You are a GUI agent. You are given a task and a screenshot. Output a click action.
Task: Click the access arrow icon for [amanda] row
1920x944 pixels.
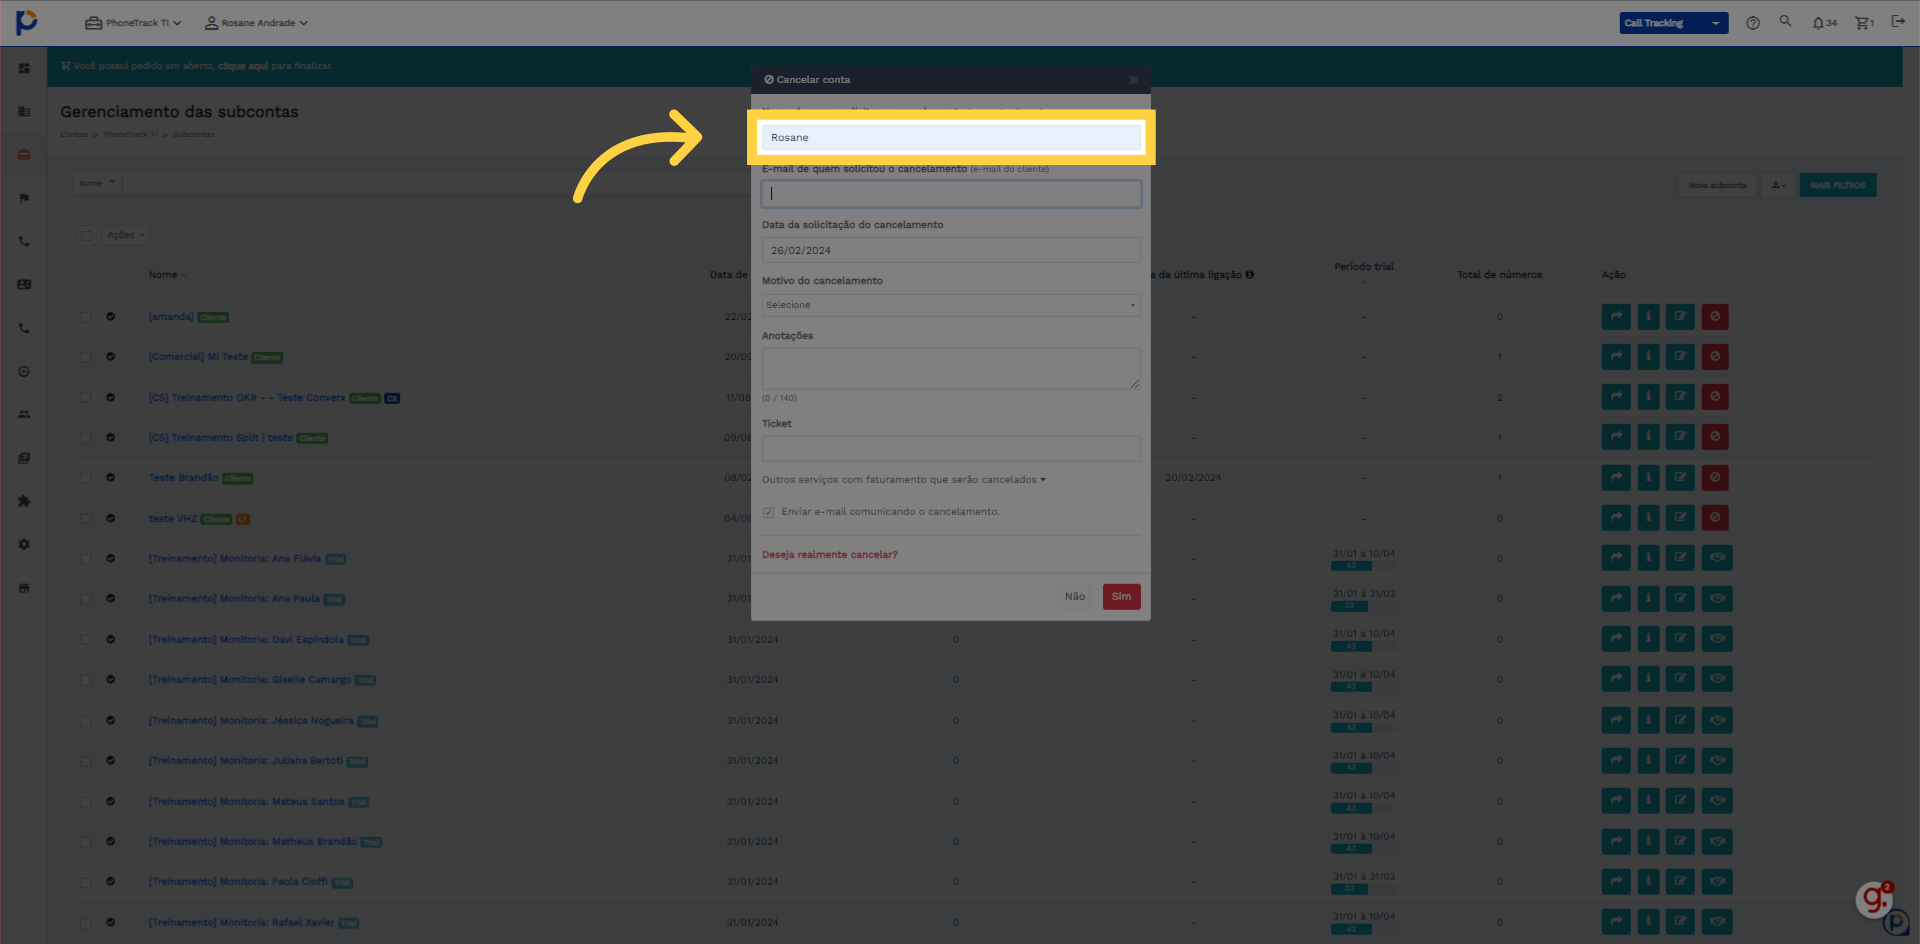pos(1616,317)
